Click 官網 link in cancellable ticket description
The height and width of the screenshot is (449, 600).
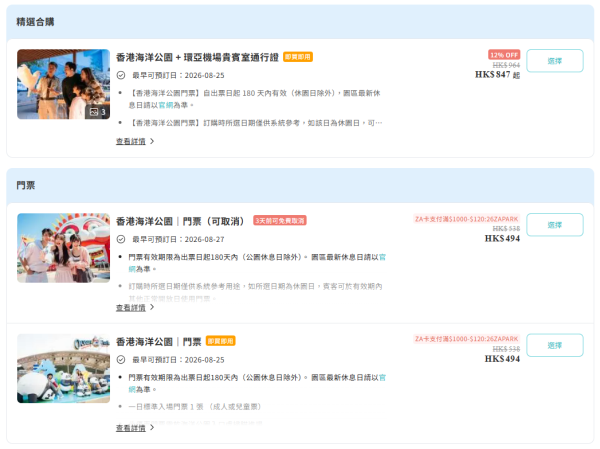(x=382, y=257)
